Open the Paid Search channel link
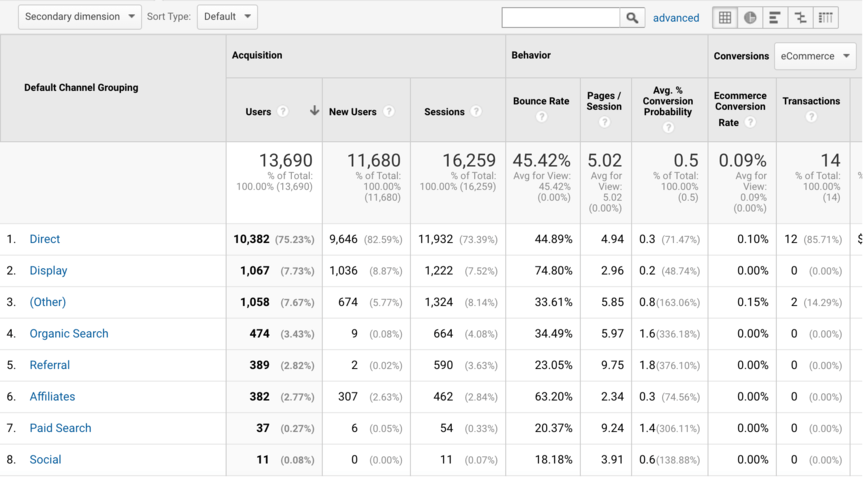Viewport: 864px width, 477px height. (x=60, y=428)
